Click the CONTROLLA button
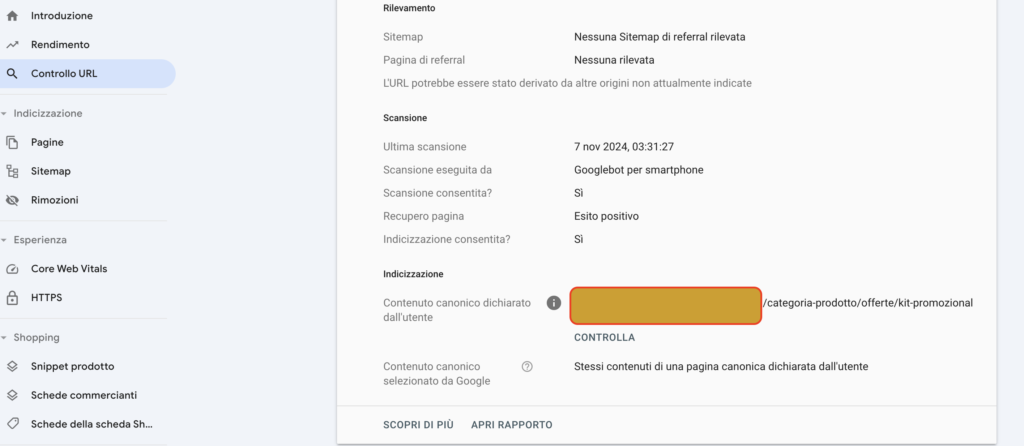This screenshot has width=1024, height=446. click(x=604, y=338)
